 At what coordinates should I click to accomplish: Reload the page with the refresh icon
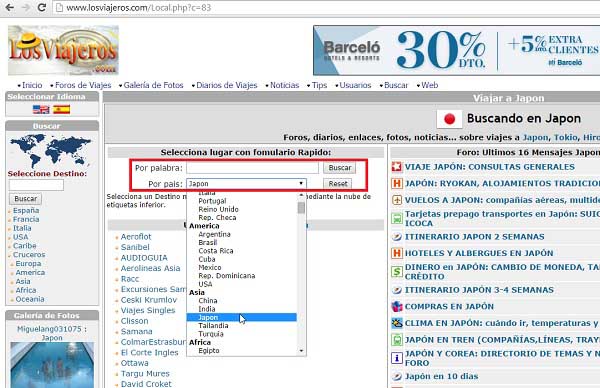pyautogui.click(x=42, y=7)
